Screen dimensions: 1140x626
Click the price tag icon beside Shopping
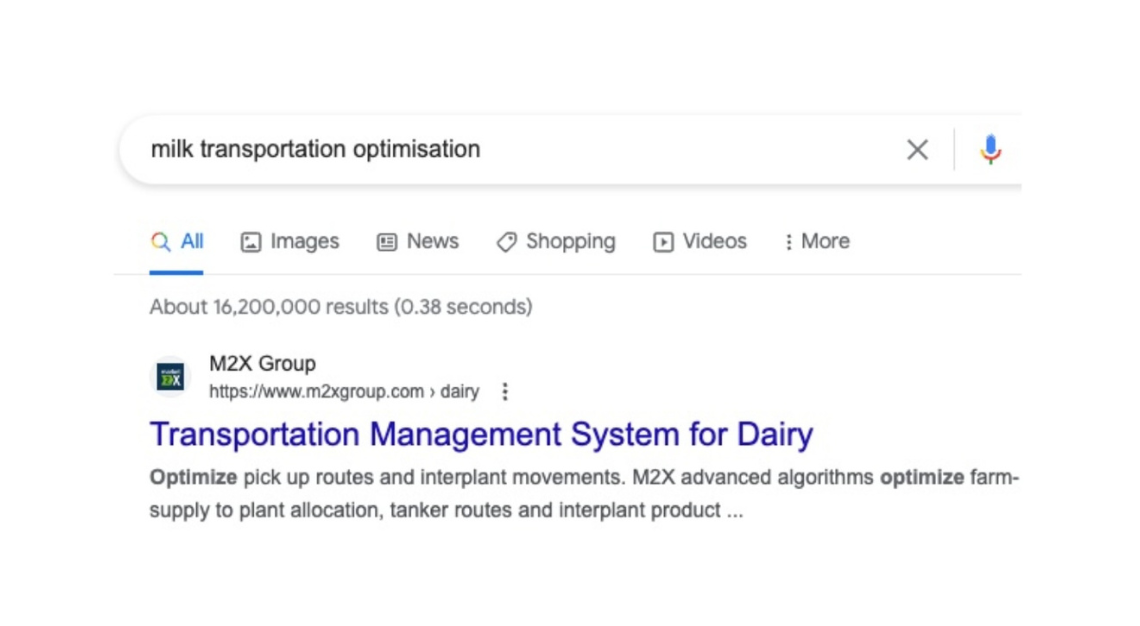coord(507,242)
